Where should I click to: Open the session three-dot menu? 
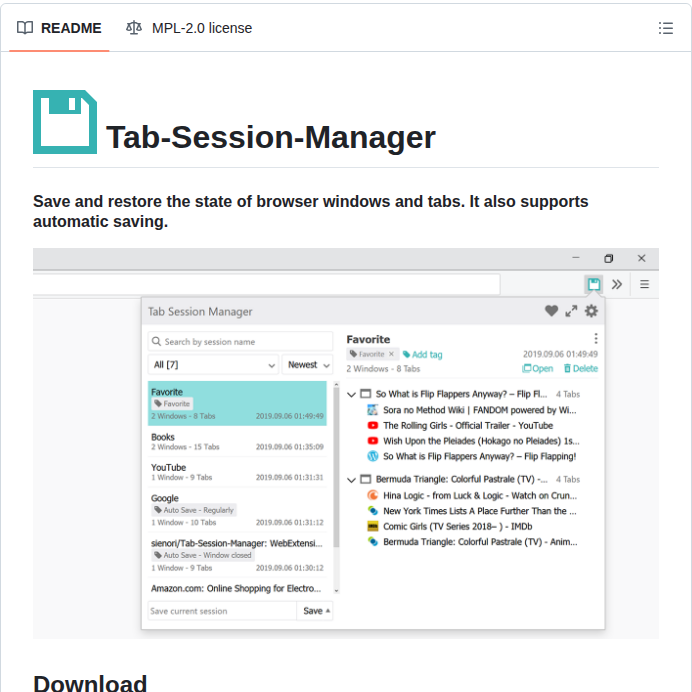click(x=596, y=338)
